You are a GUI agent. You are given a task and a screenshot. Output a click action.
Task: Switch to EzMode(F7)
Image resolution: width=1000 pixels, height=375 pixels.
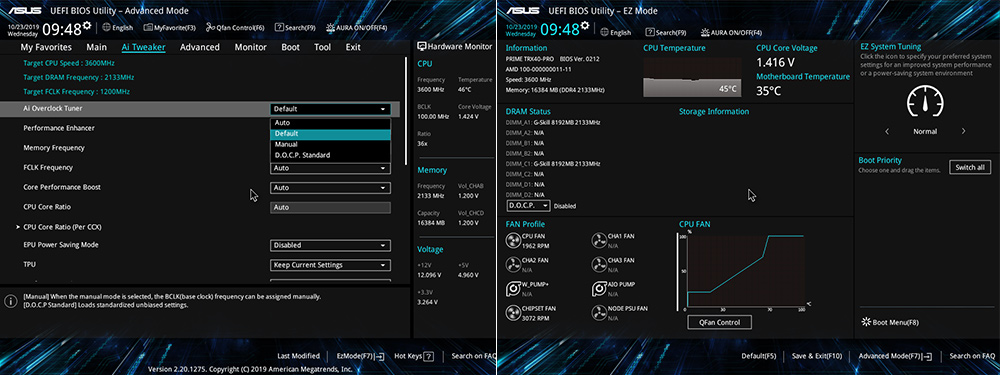point(360,356)
